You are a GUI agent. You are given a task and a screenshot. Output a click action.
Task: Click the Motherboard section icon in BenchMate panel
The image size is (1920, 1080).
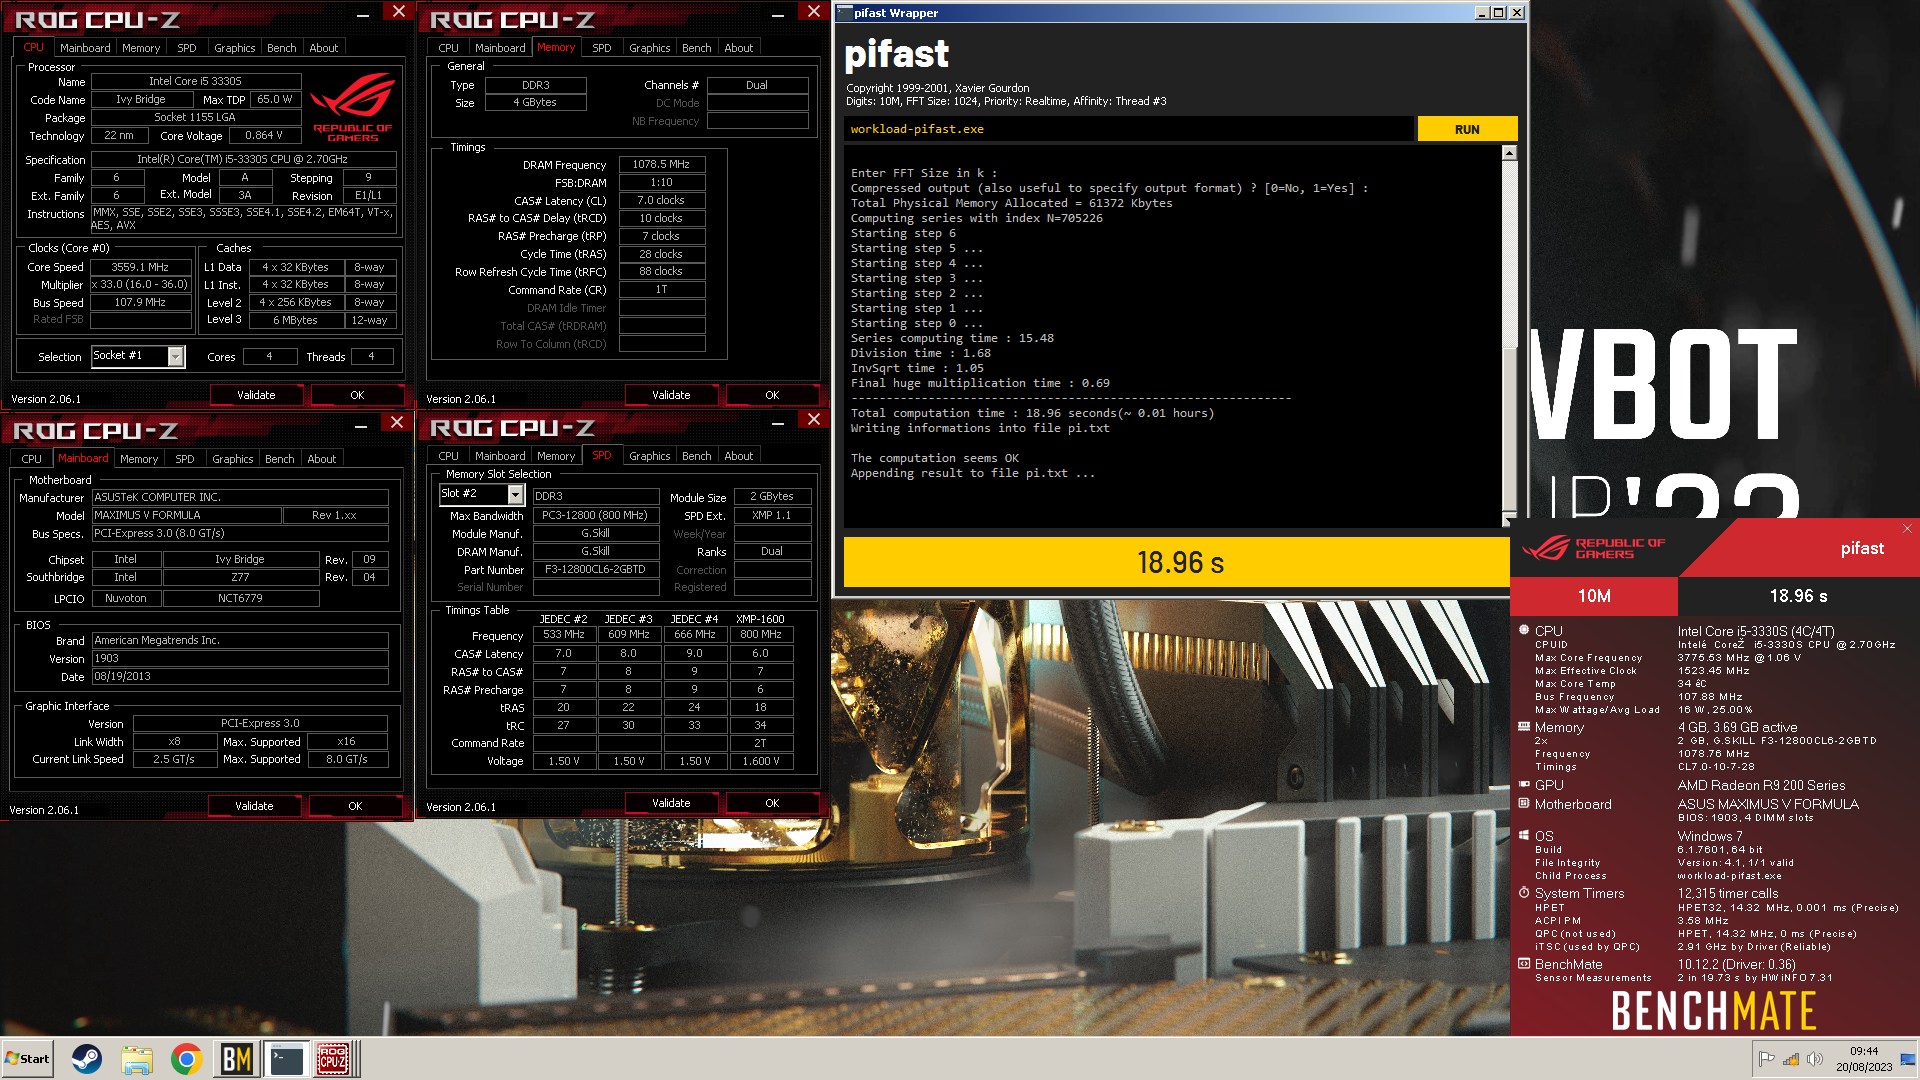coord(1524,803)
